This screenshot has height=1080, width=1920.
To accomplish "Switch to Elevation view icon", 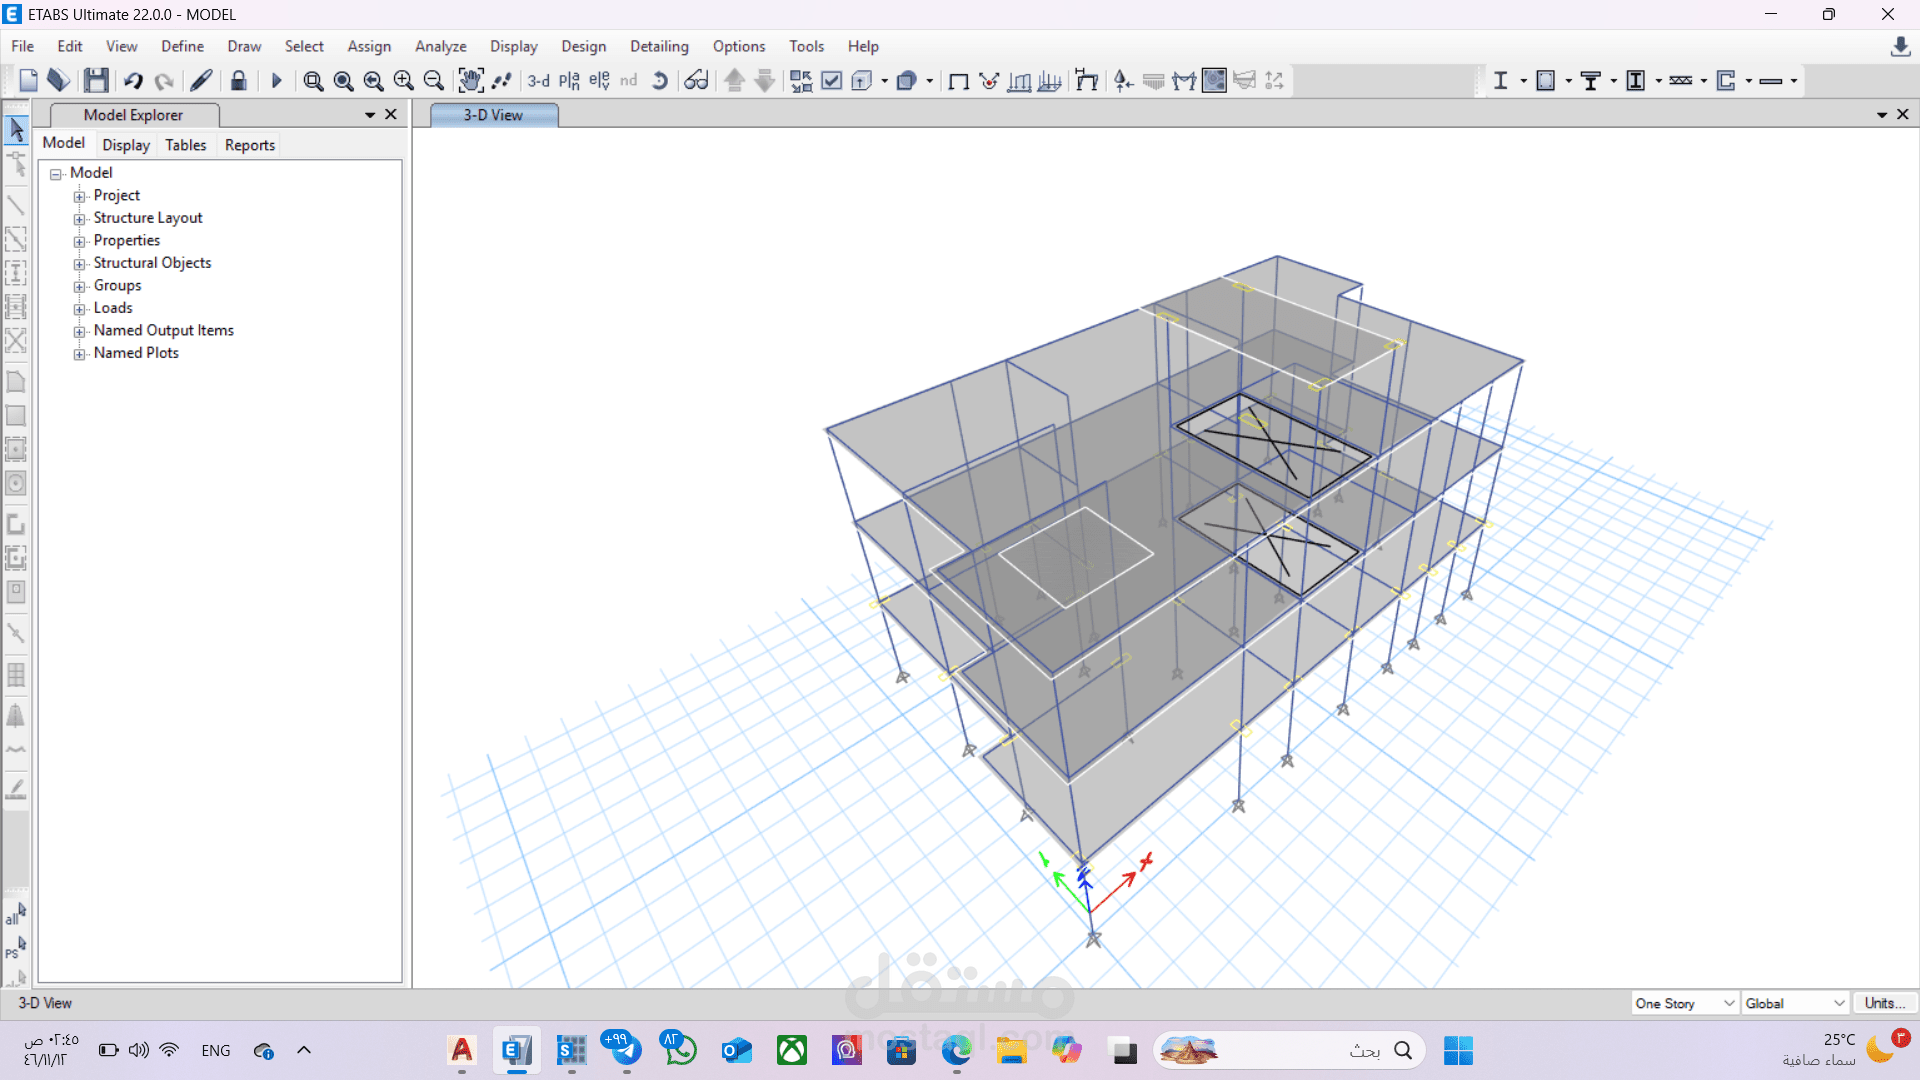I will click(599, 81).
